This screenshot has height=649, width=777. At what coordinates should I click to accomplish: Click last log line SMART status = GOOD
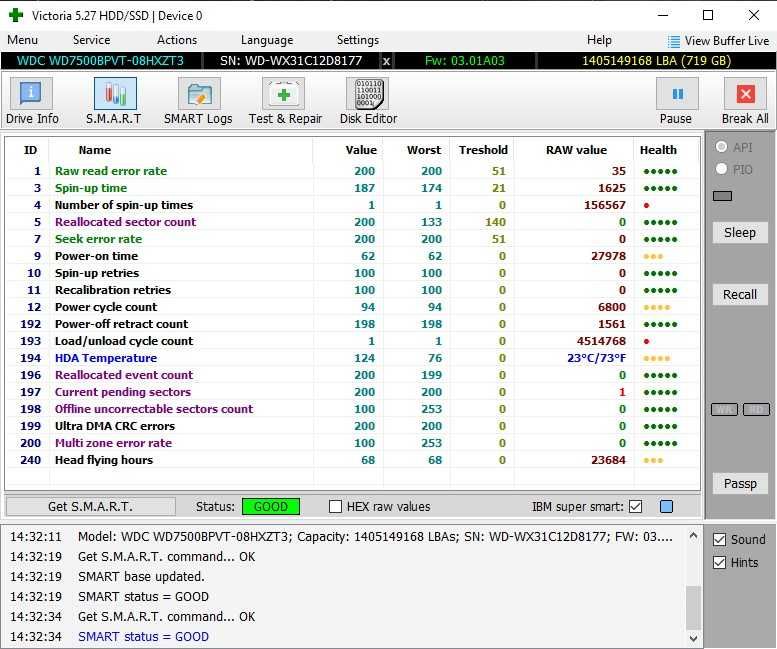pyautogui.click(x=143, y=637)
